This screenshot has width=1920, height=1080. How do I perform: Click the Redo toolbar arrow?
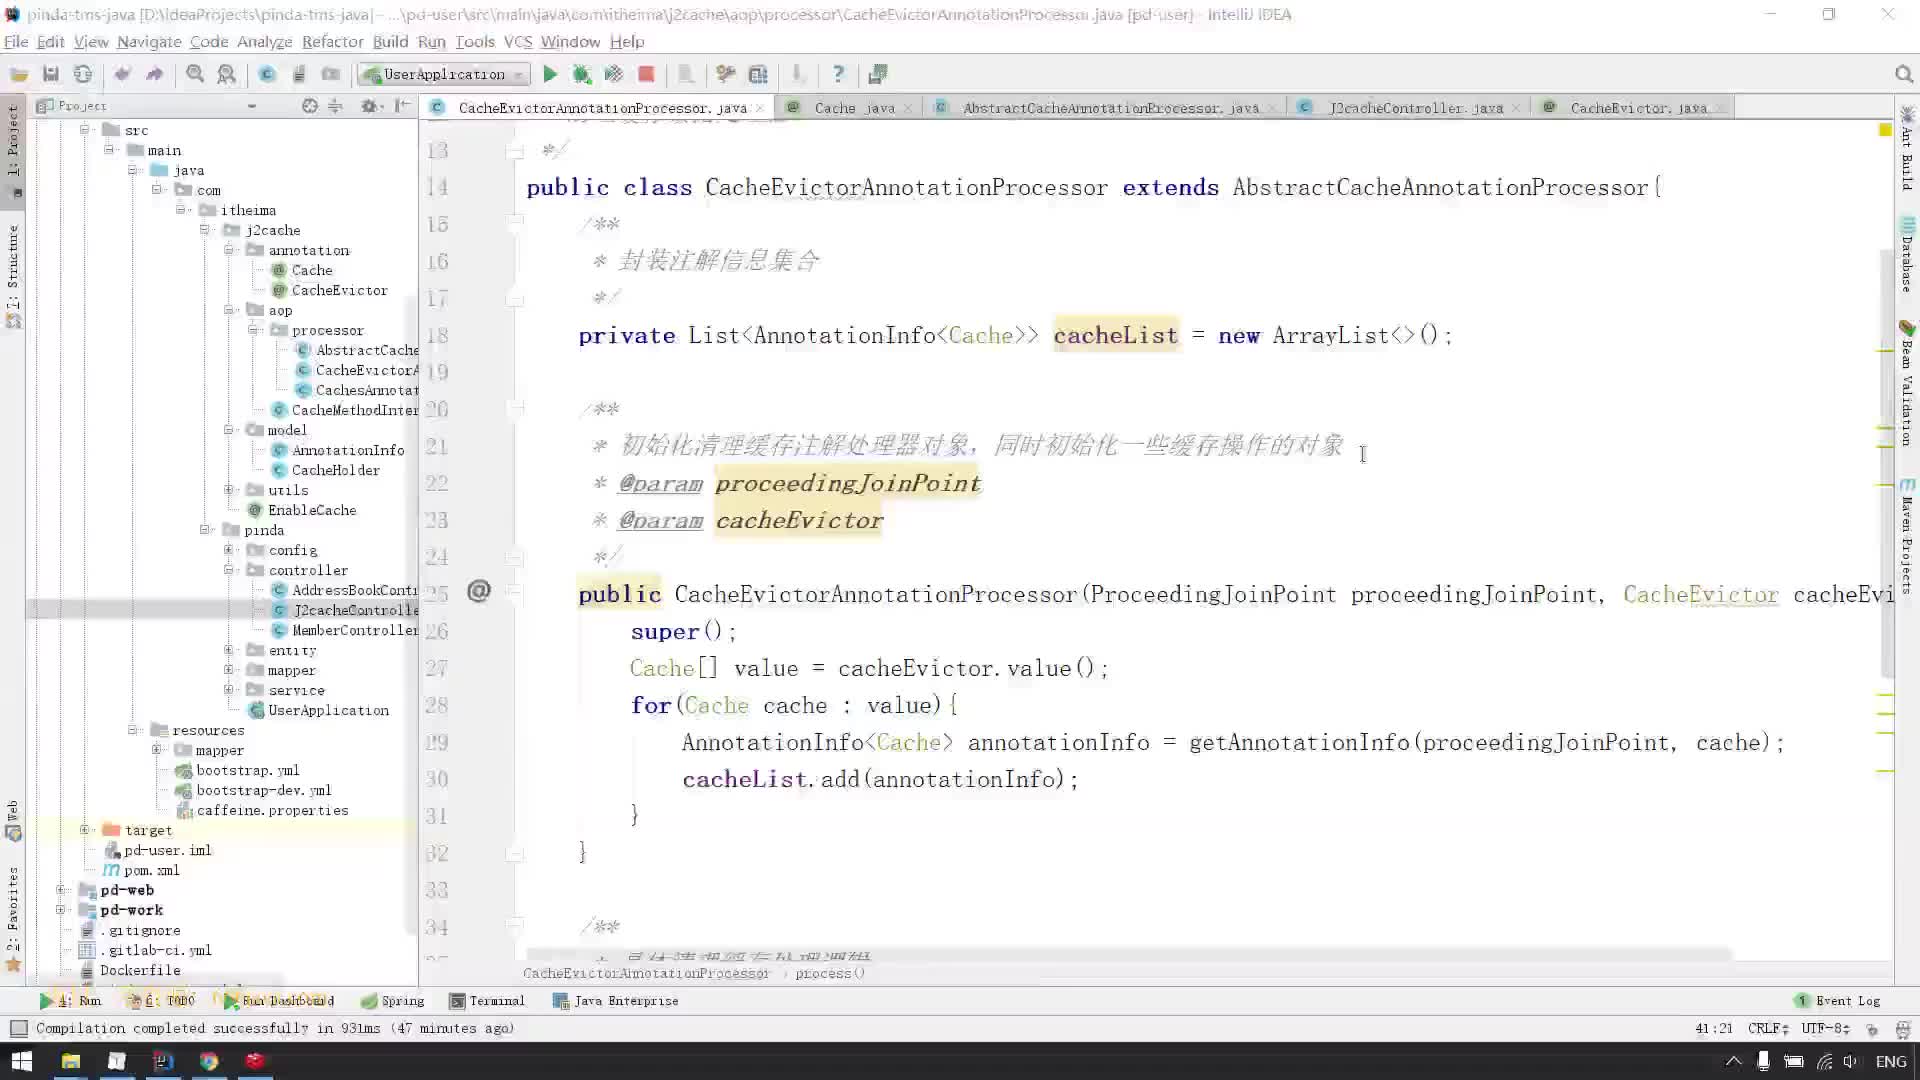[x=154, y=74]
